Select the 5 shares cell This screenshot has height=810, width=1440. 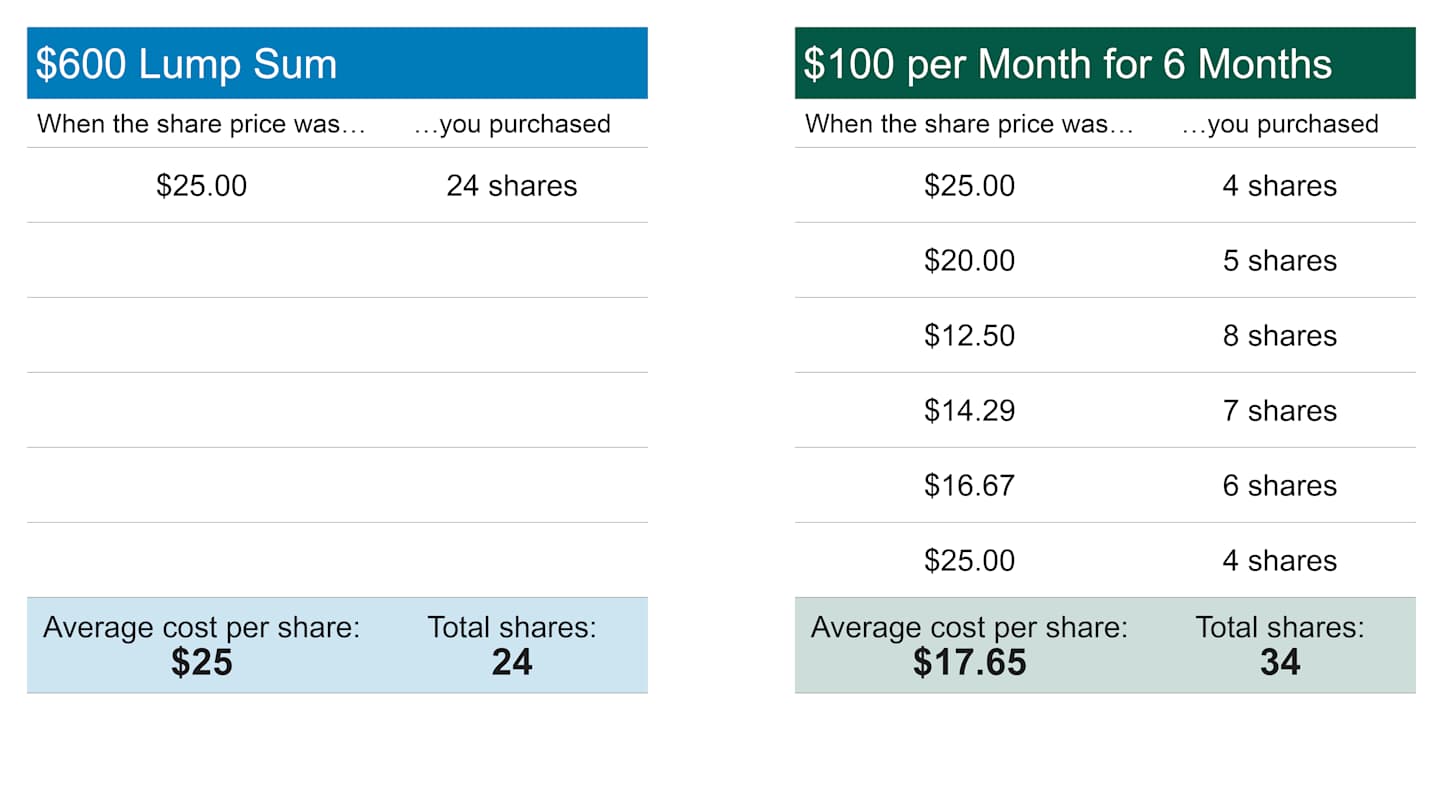click(1279, 261)
